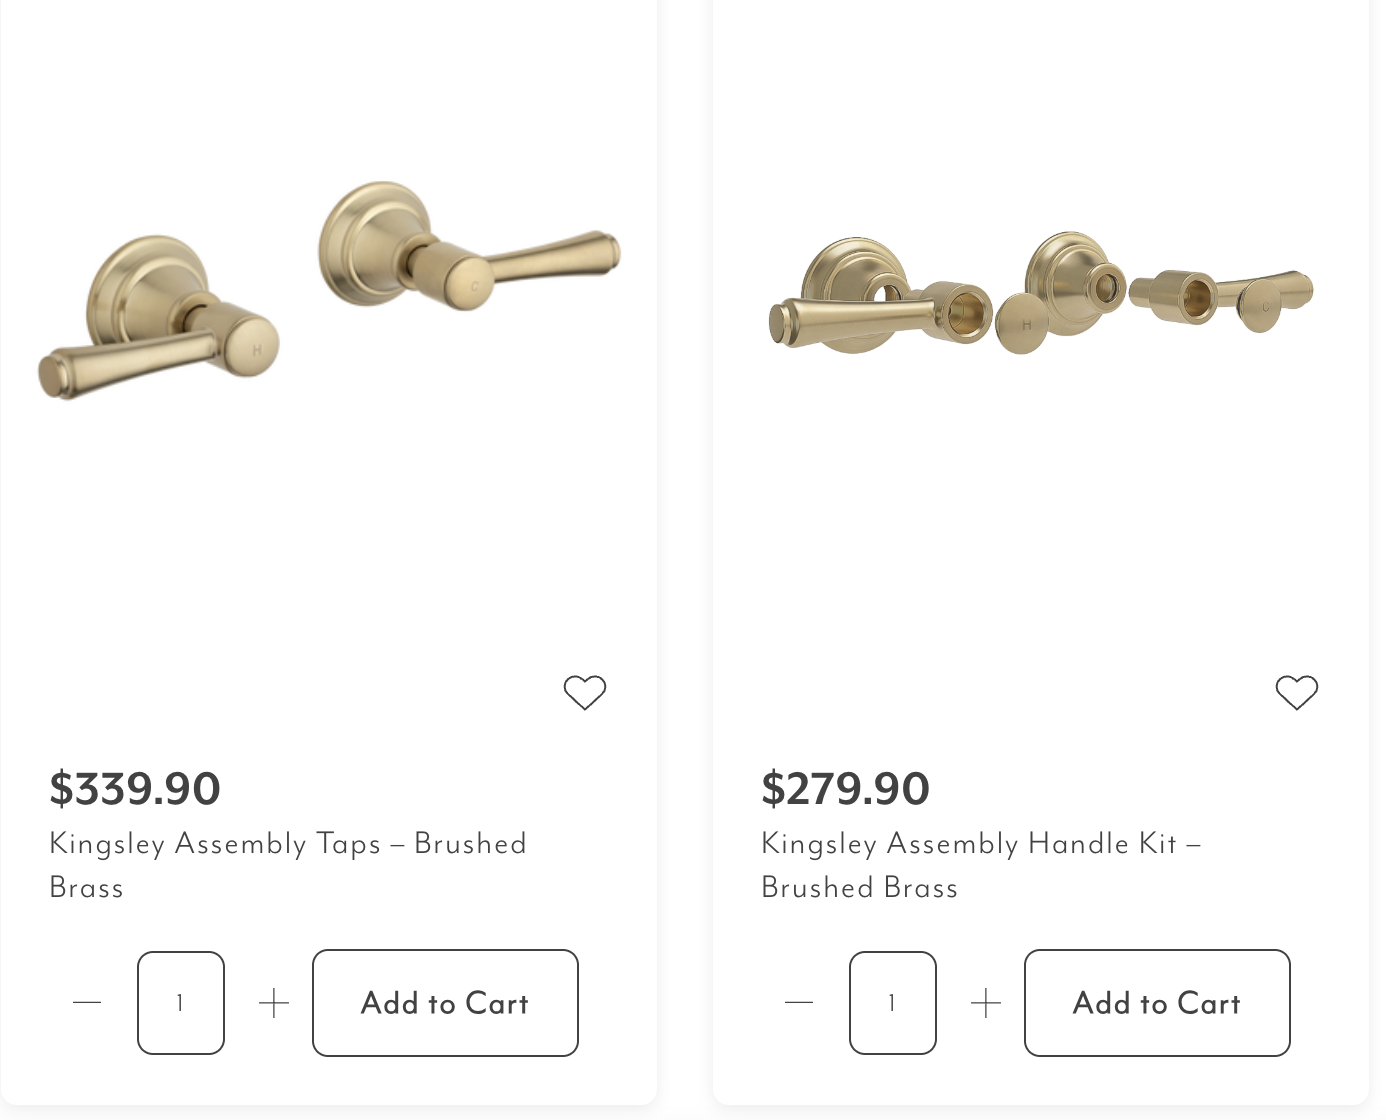The image size is (1386, 1120).
Task: Focus the quantity box for Assembly Taps
Action: (x=181, y=1002)
